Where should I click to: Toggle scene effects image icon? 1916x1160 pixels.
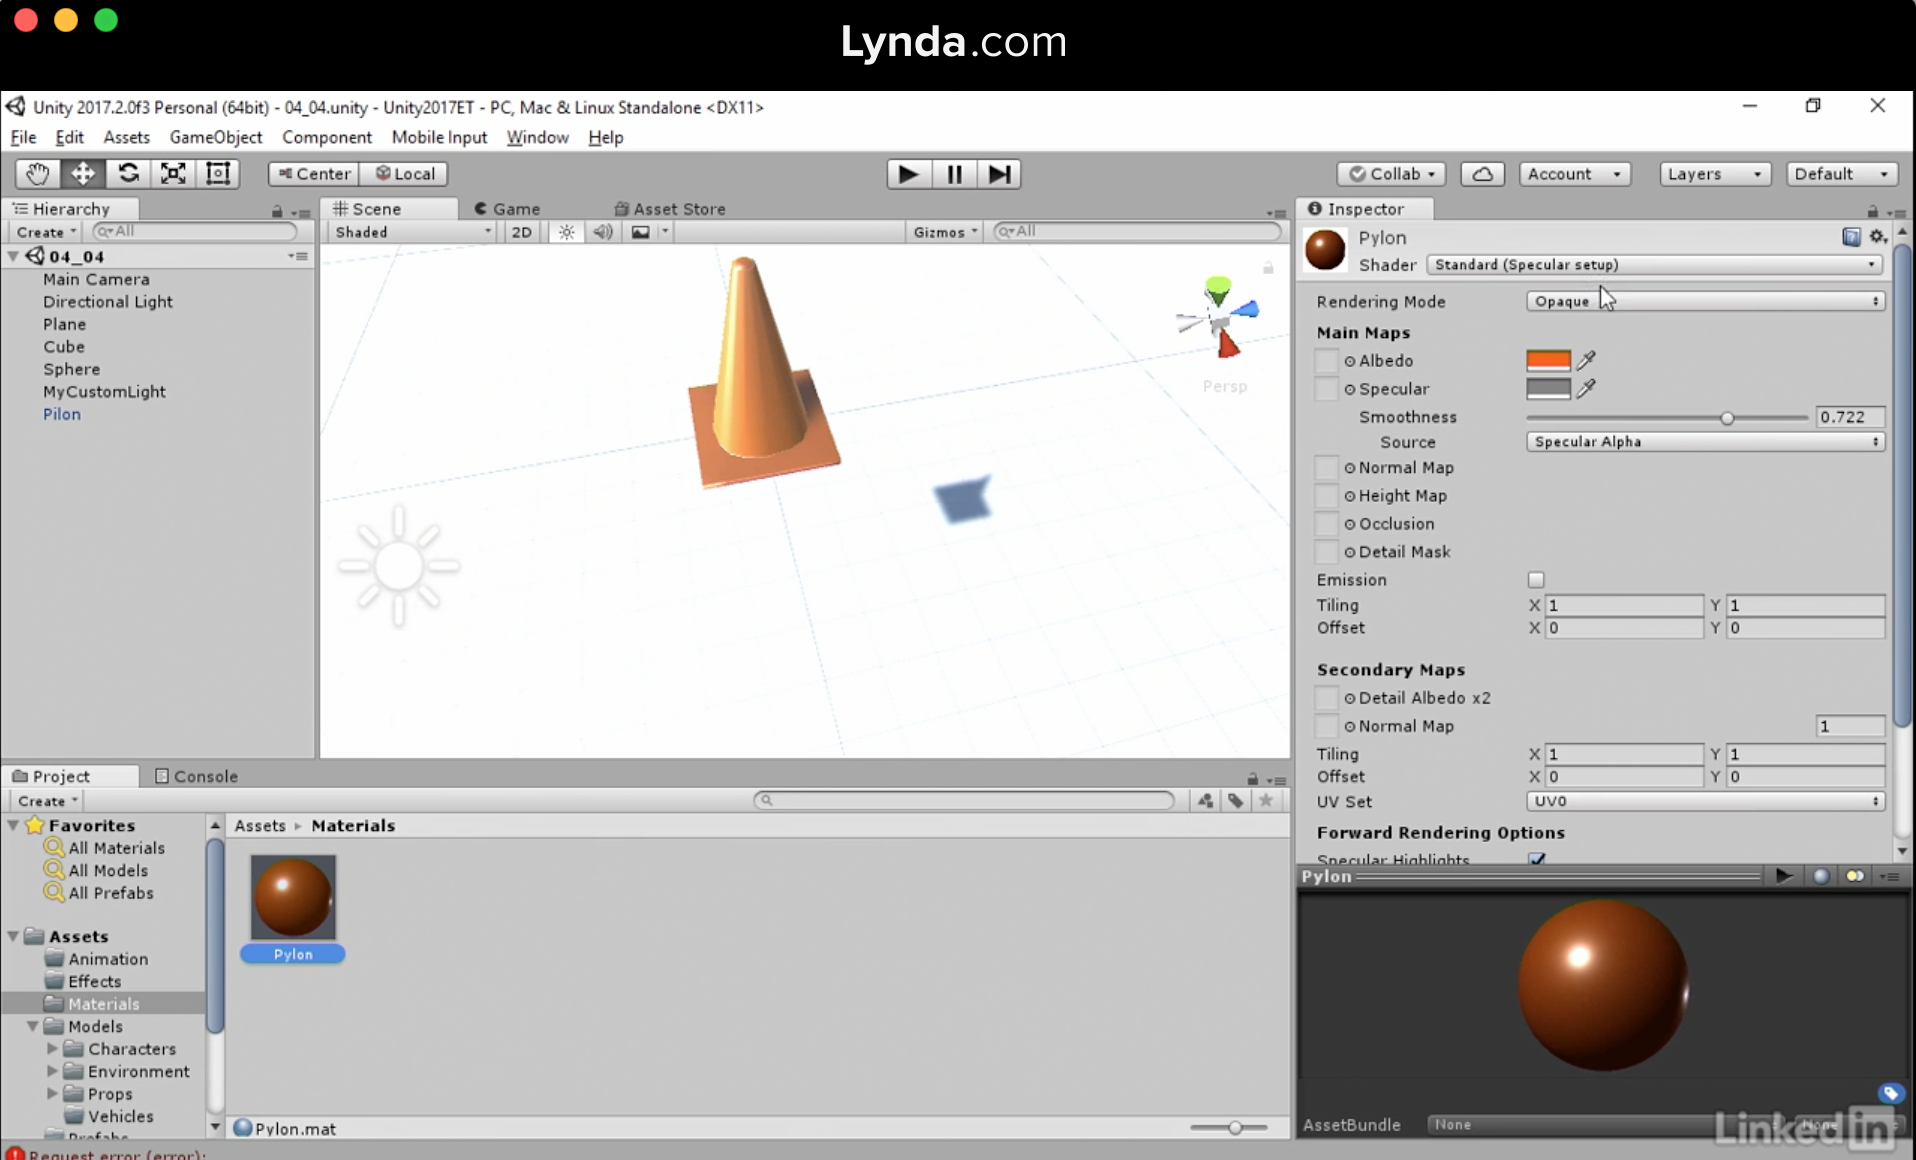tap(640, 232)
